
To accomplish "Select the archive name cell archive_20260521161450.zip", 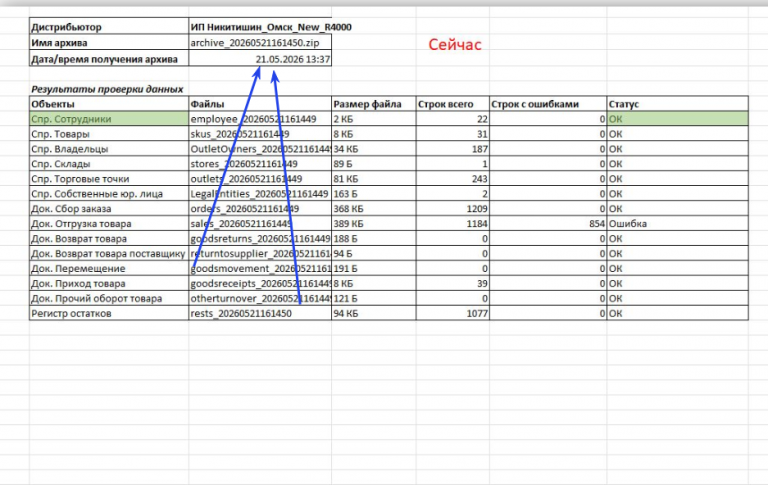I will (x=260, y=43).
